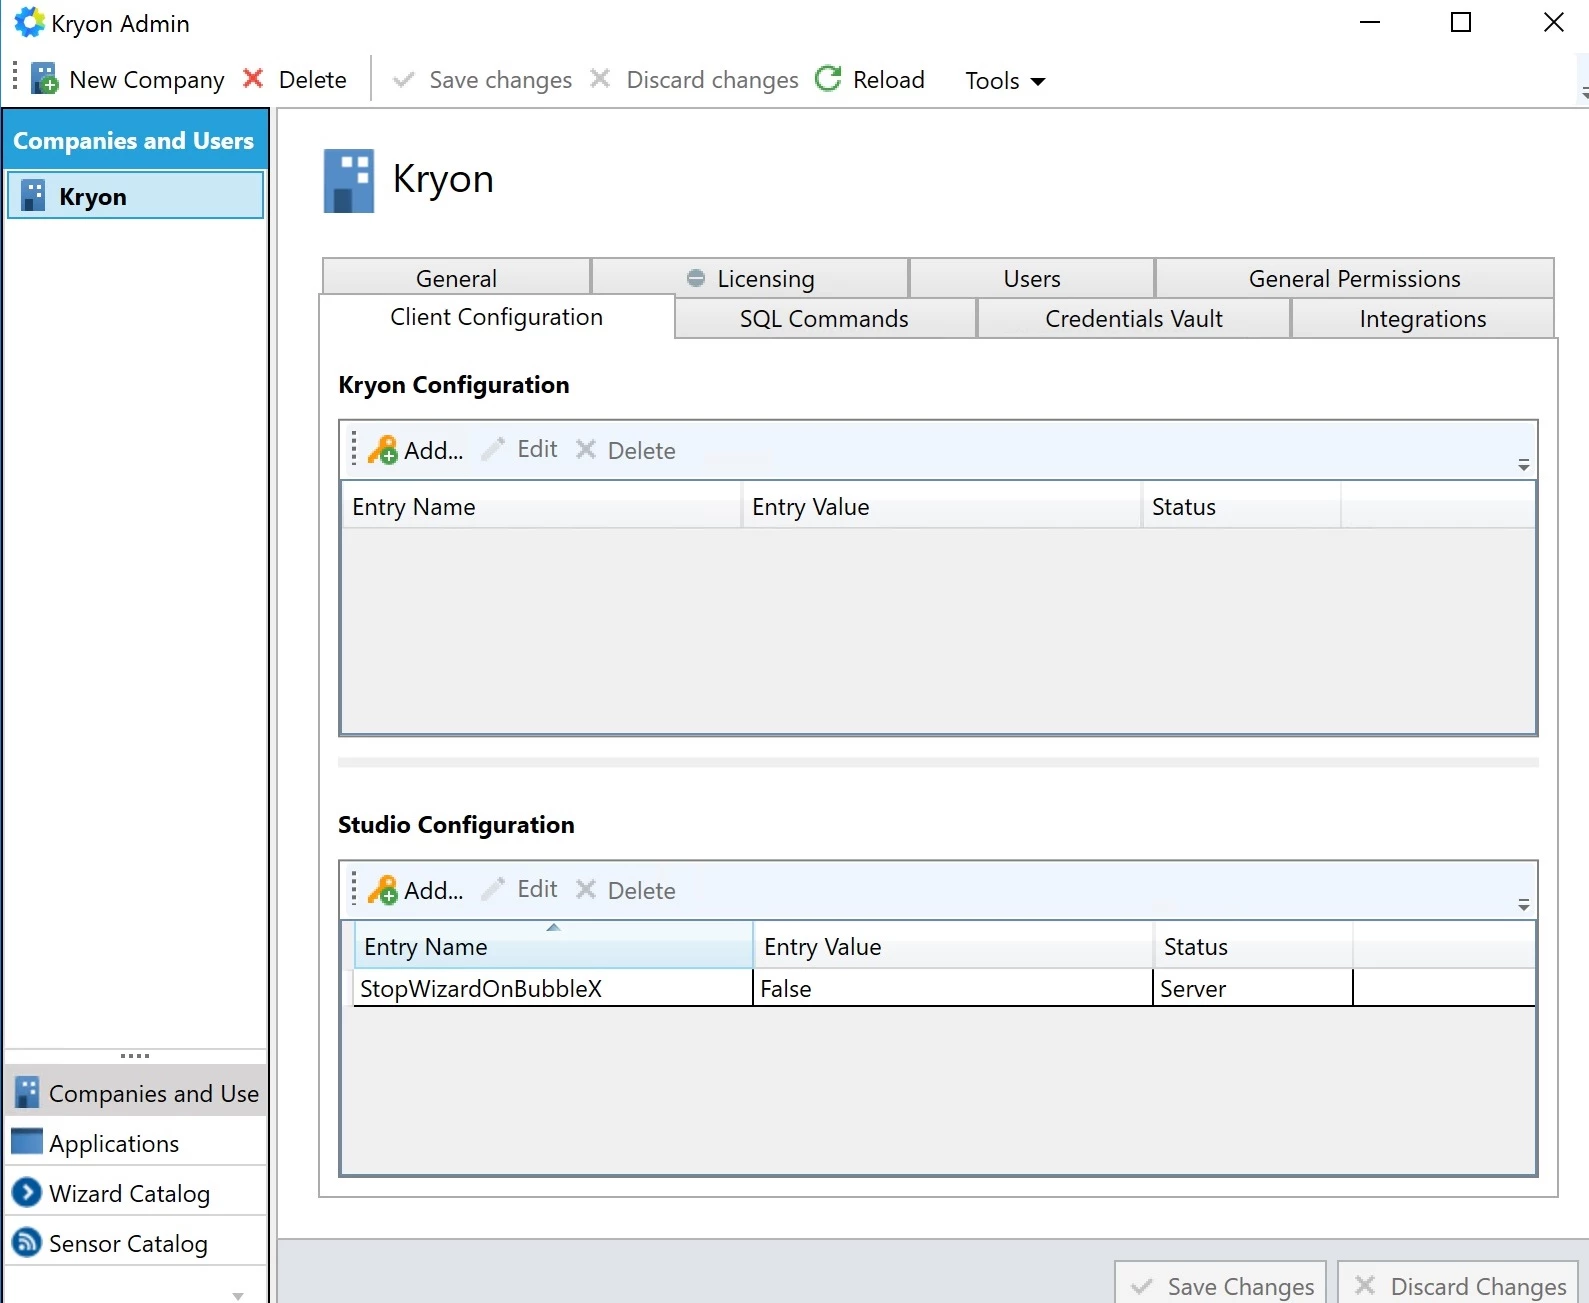Click the Discard changes X icon in top toolbar

click(x=600, y=78)
